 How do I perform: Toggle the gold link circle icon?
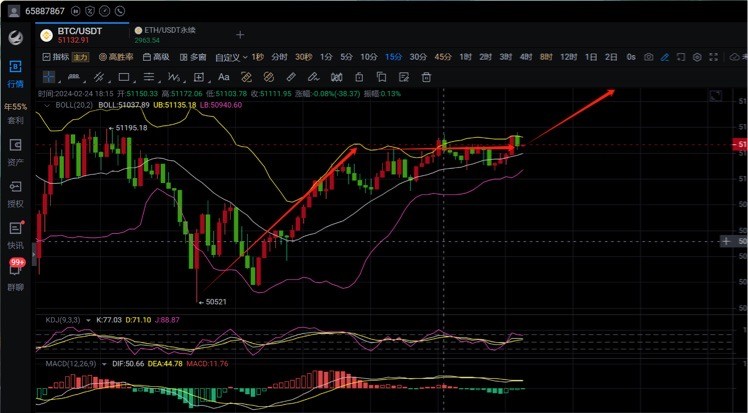[269, 77]
